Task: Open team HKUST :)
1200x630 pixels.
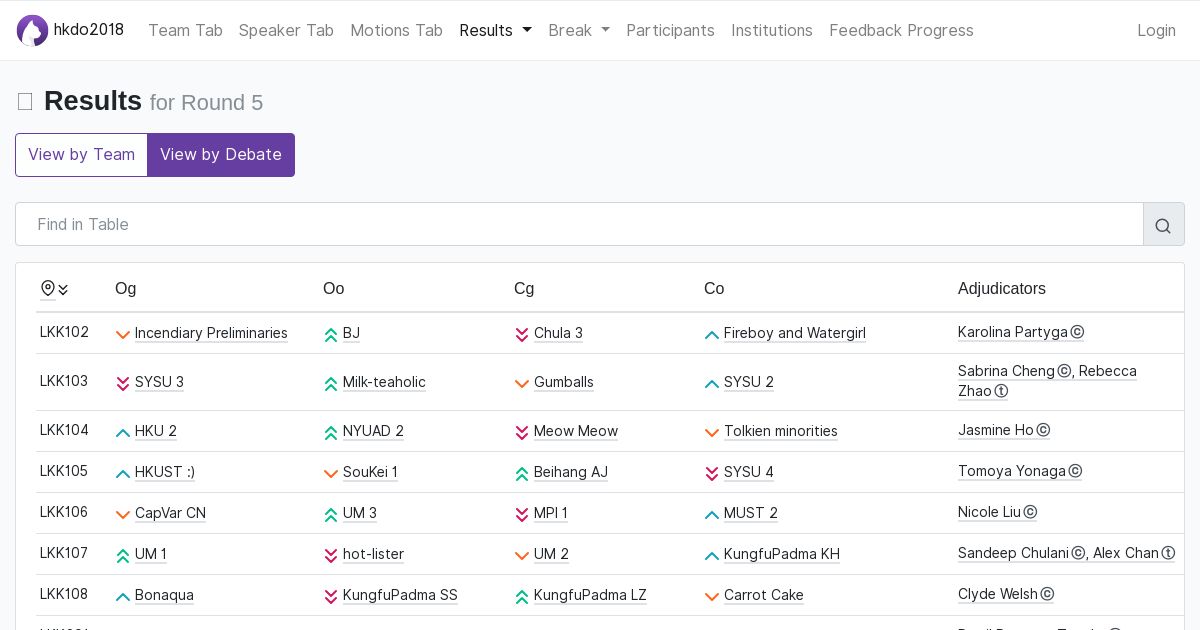Action: click(x=165, y=472)
